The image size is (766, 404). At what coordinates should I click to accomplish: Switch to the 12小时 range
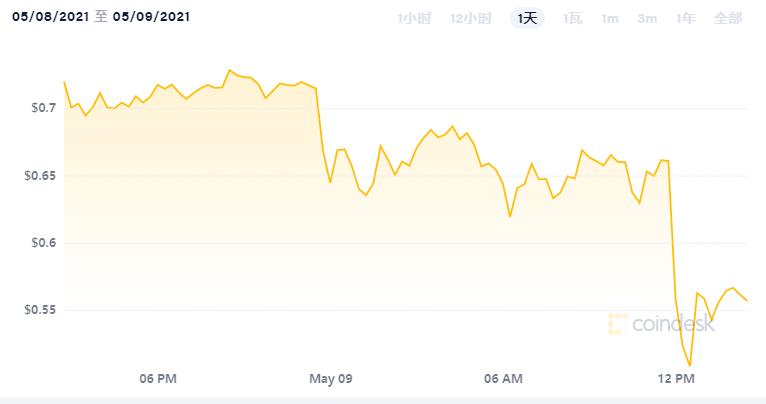coord(470,18)
